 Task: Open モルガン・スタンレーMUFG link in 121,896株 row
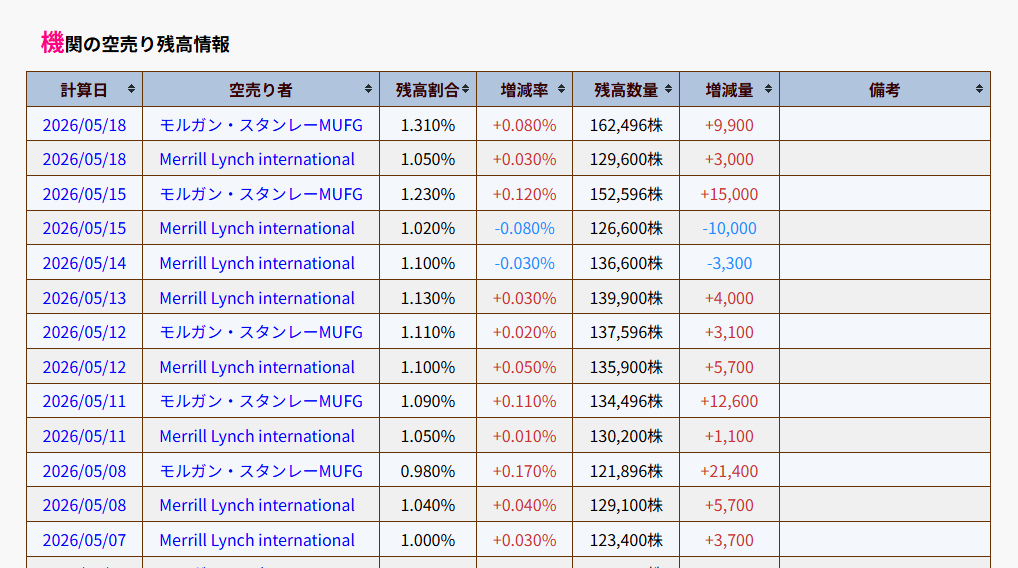click(261, 471)
